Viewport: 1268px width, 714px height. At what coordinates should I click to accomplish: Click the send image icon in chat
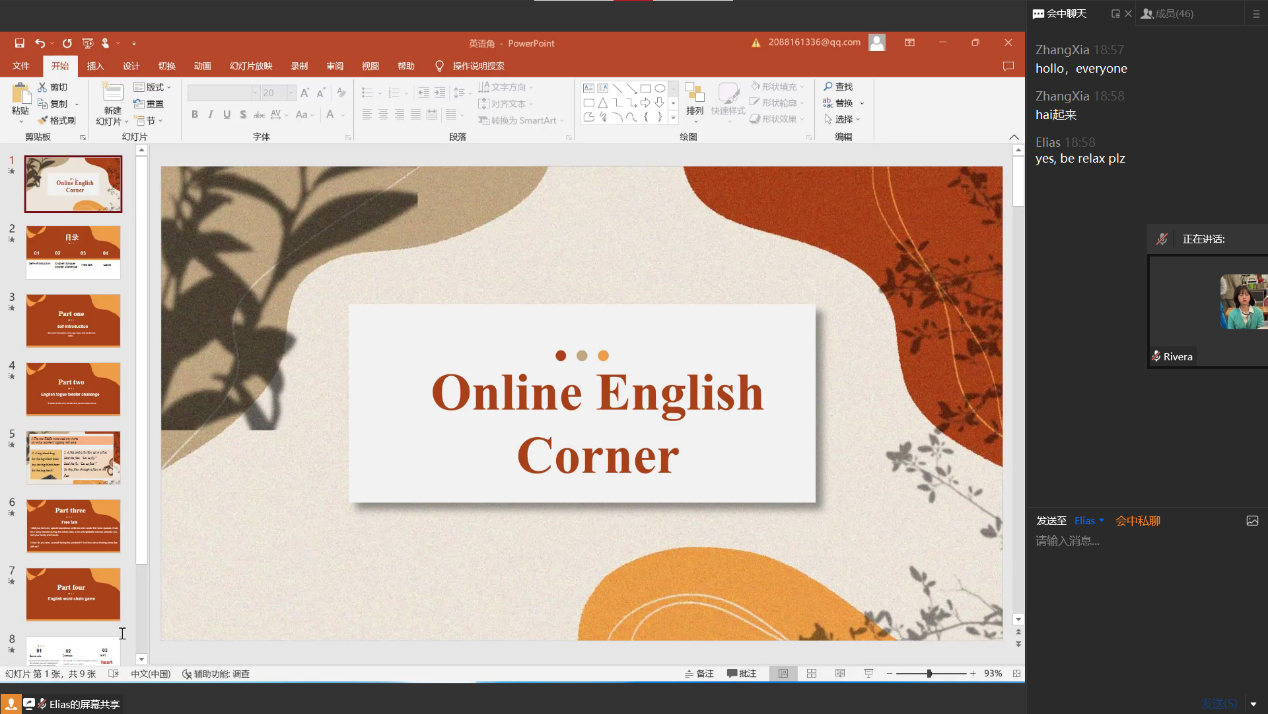(1252, 521)
